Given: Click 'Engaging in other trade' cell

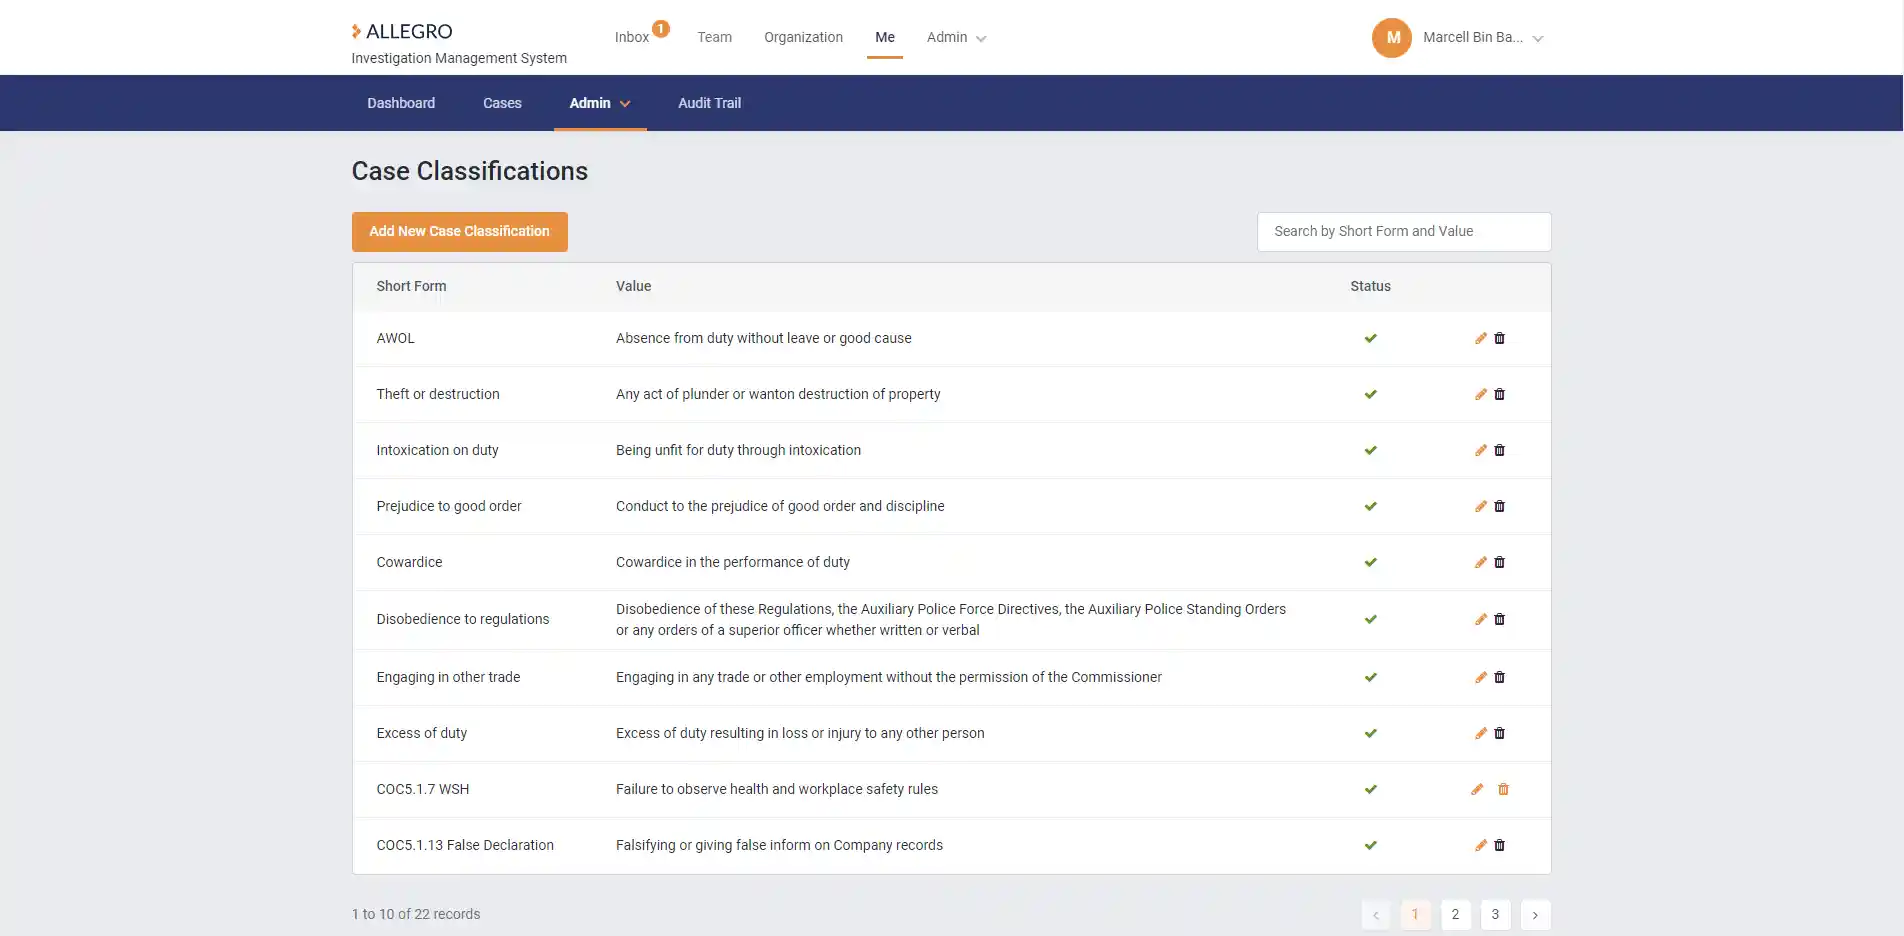Looking at the screenshot, I should (448, 677).
